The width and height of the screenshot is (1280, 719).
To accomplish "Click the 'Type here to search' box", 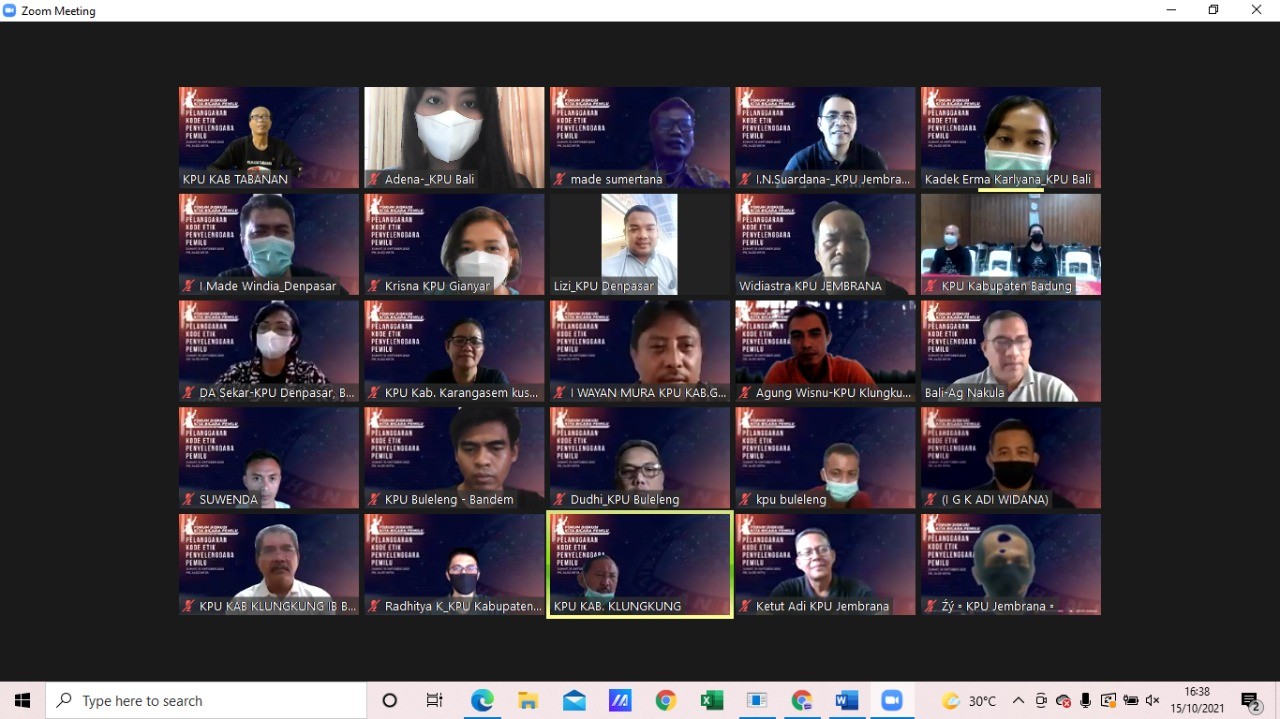I will [x=207, y=701].
